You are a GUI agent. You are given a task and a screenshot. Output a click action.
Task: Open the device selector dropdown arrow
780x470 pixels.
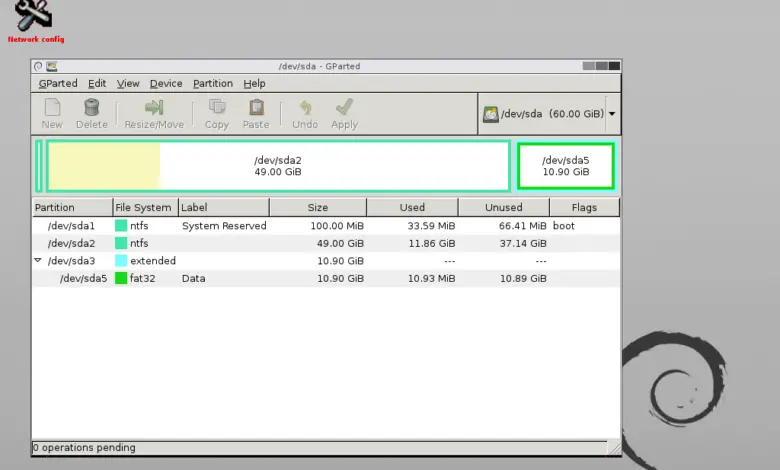pyautogui.click(x=612, y=114)
